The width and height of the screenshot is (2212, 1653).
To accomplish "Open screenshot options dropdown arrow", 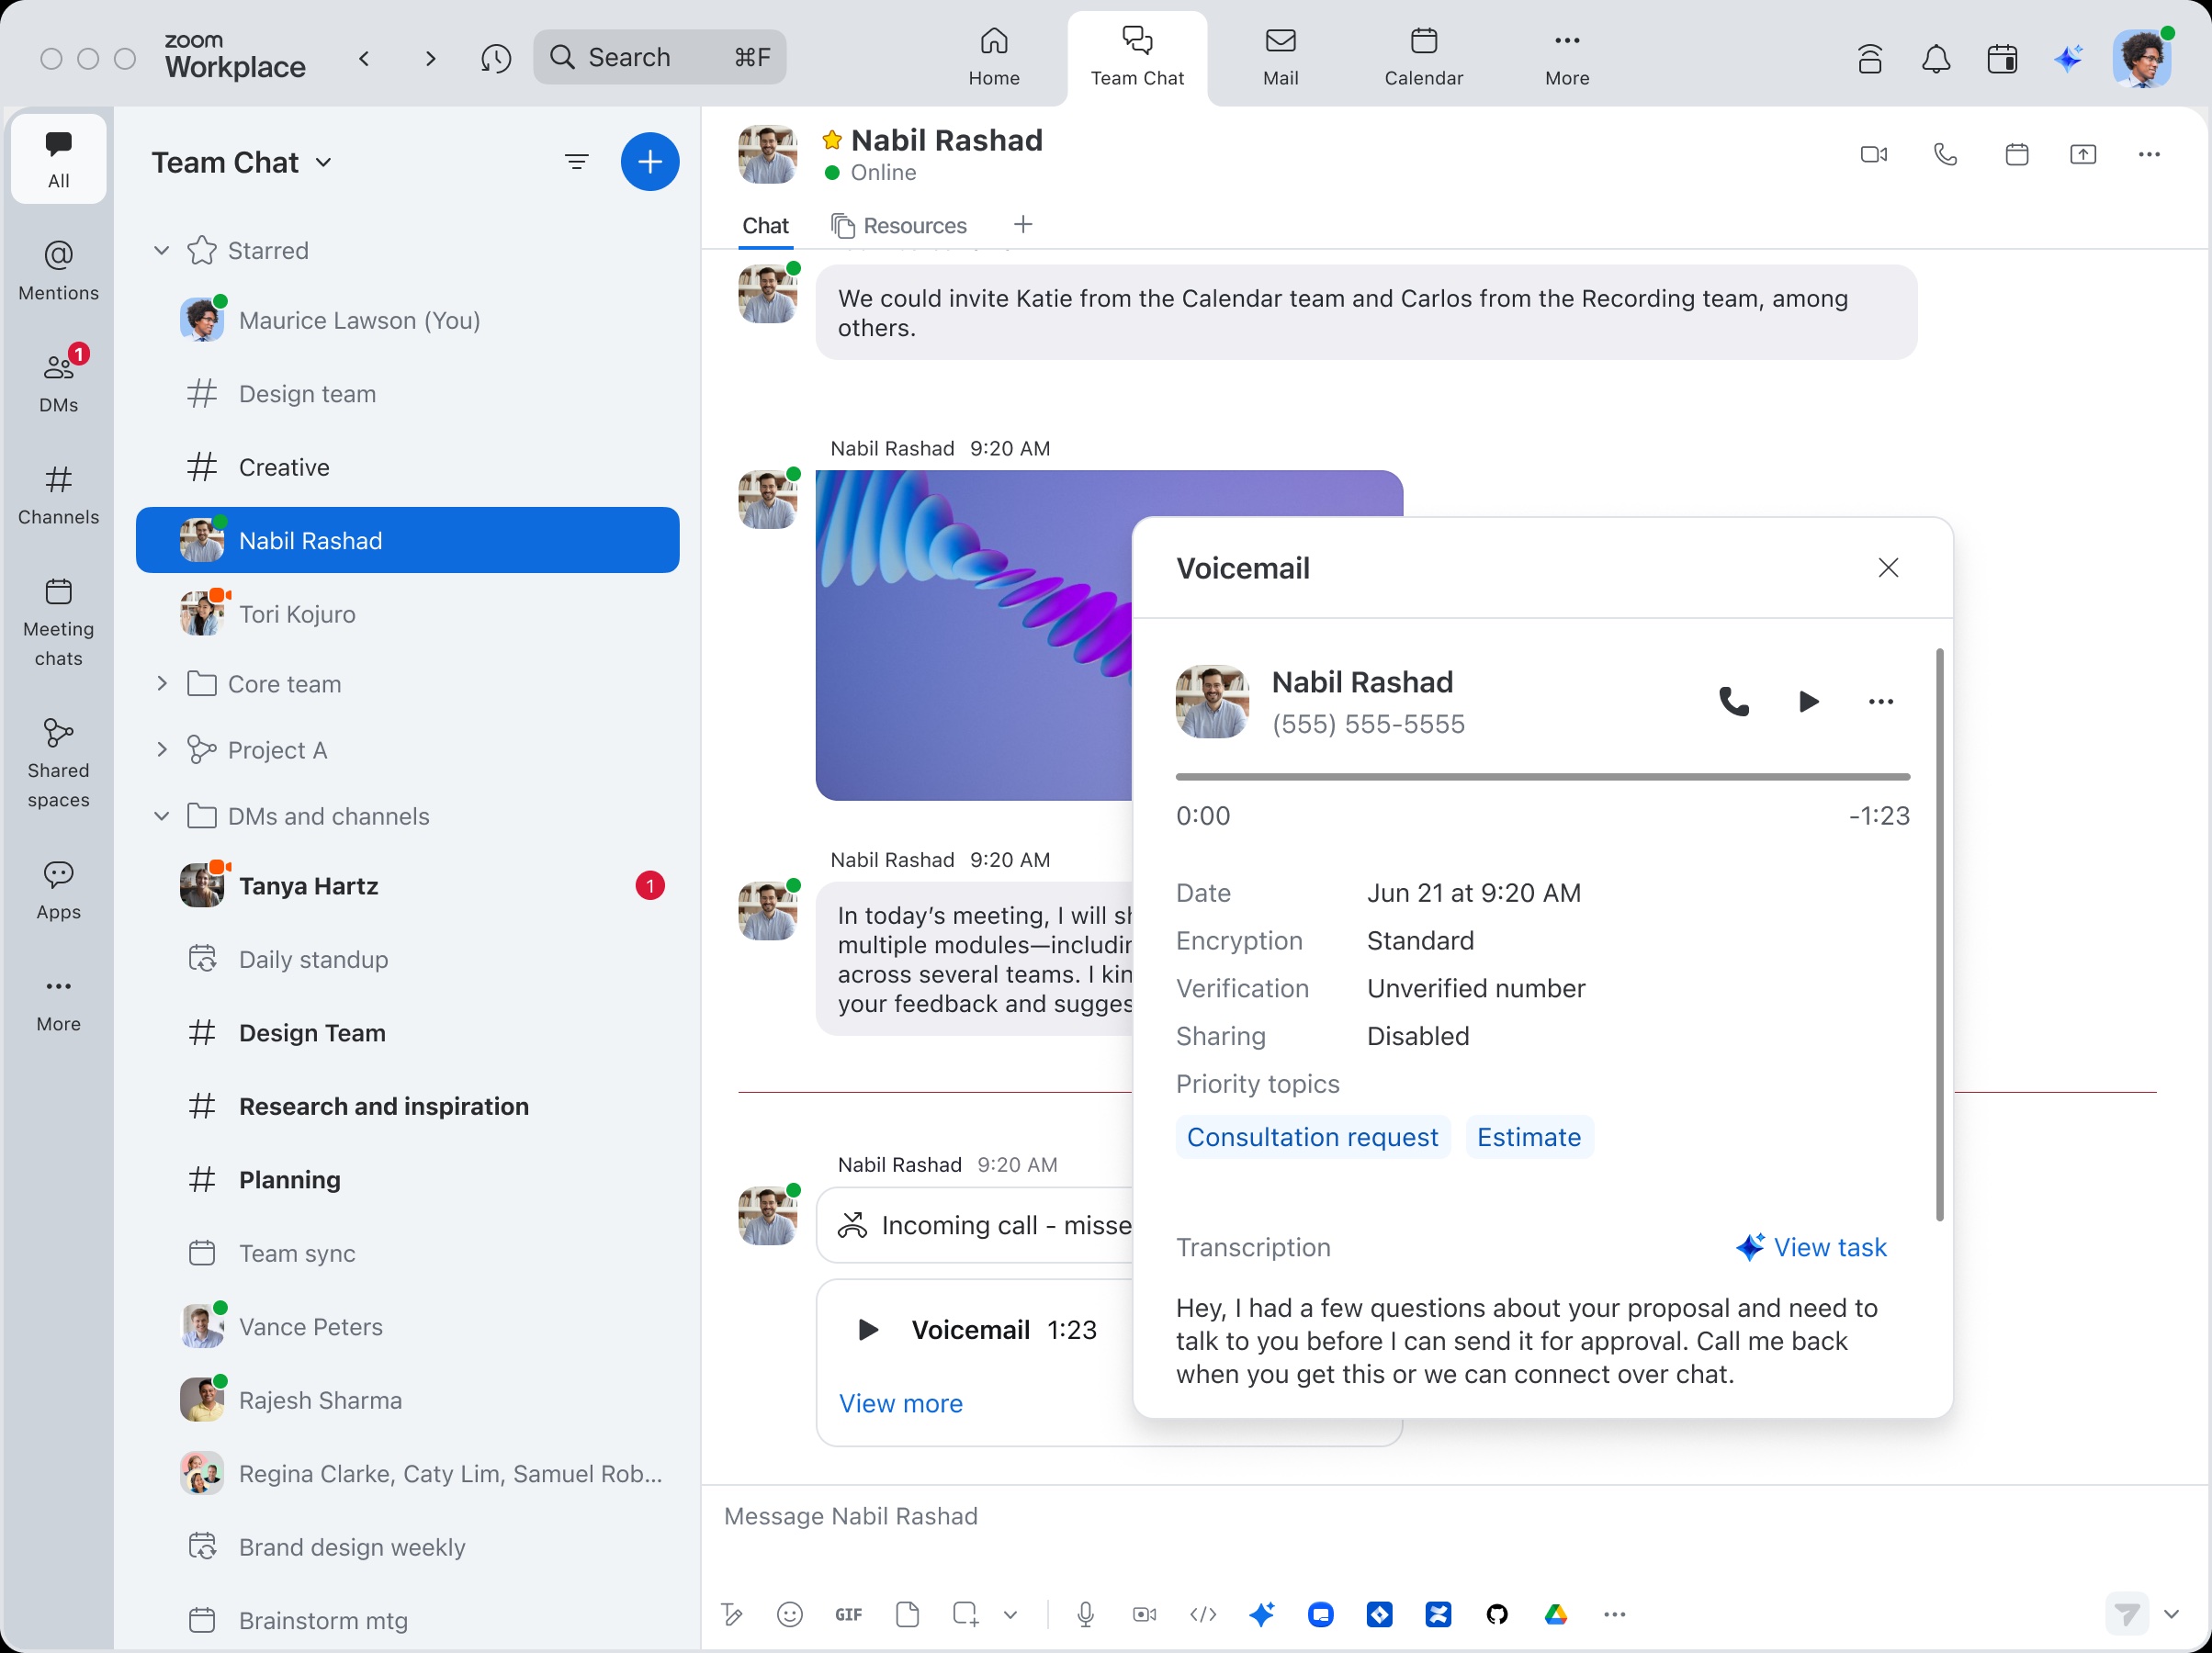I will [x=1010, y=1614].
